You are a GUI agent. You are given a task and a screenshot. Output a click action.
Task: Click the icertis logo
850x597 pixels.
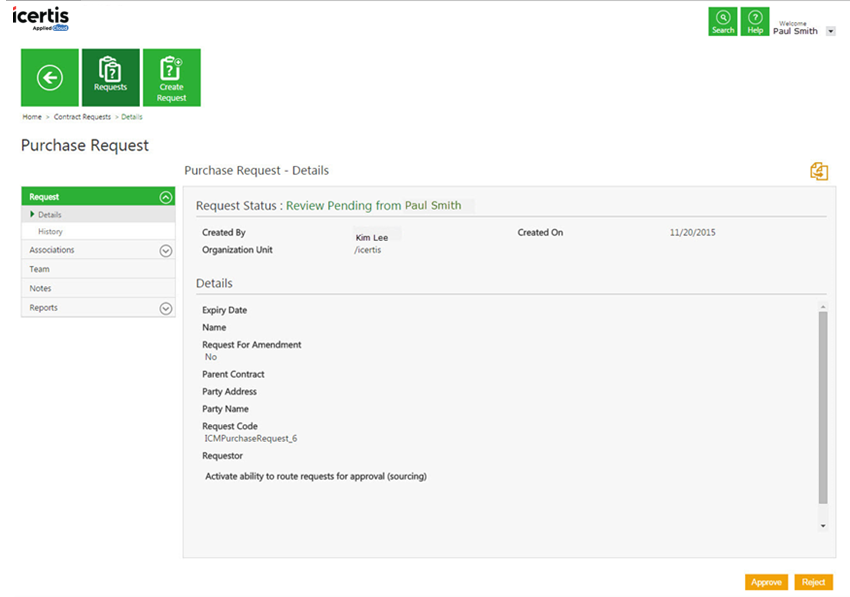[41, 19]
